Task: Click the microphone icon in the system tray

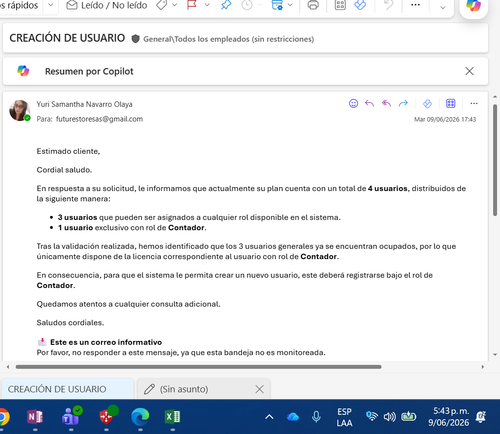Action: pos(316,417)
